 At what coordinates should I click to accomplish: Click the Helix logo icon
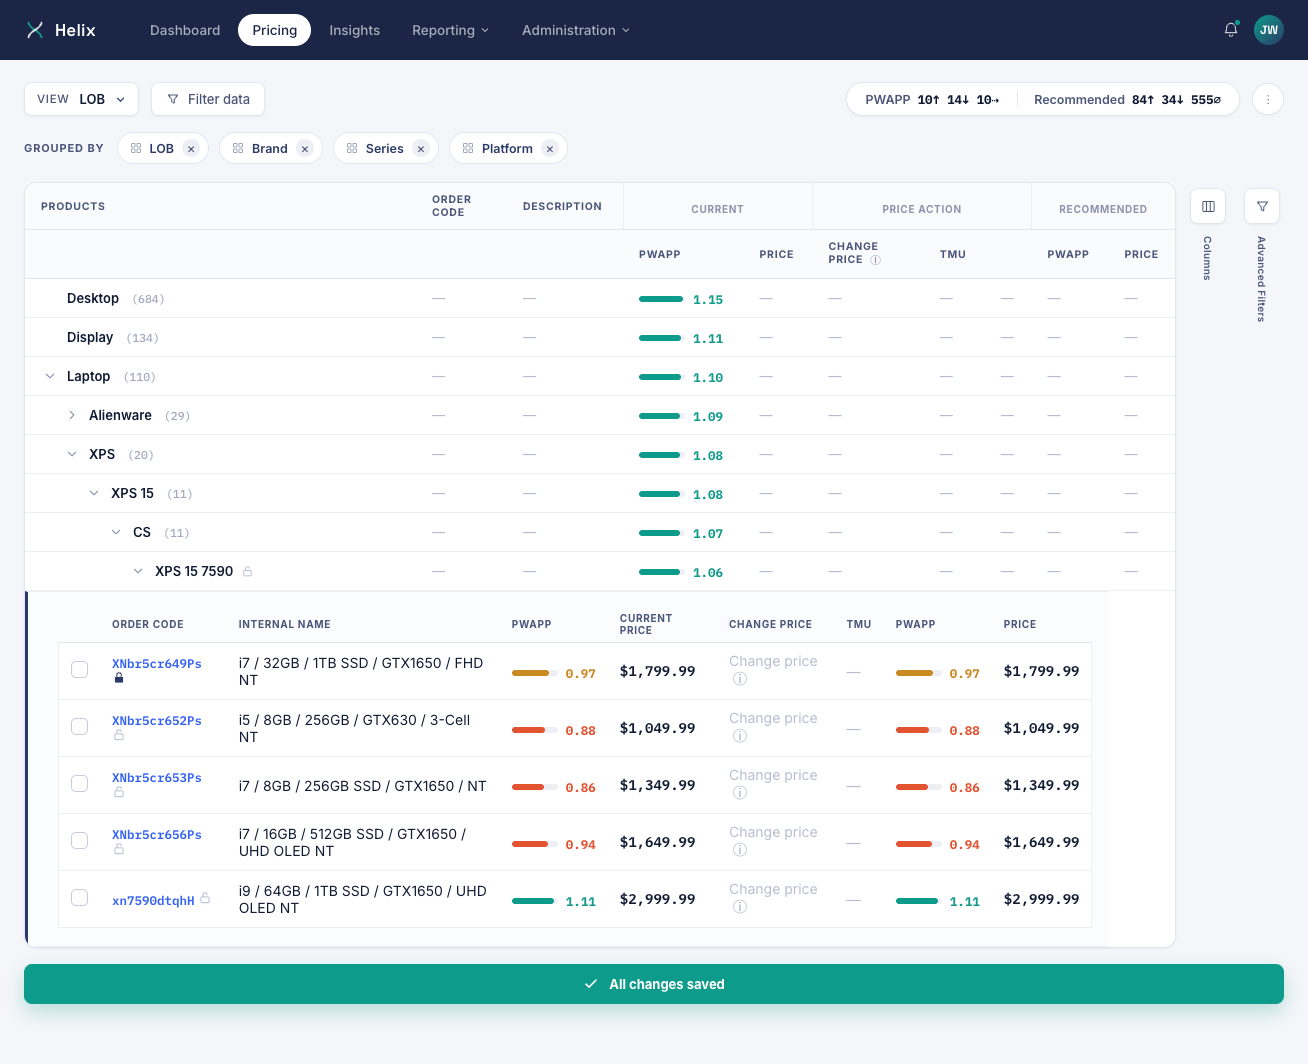click(35, 30)
